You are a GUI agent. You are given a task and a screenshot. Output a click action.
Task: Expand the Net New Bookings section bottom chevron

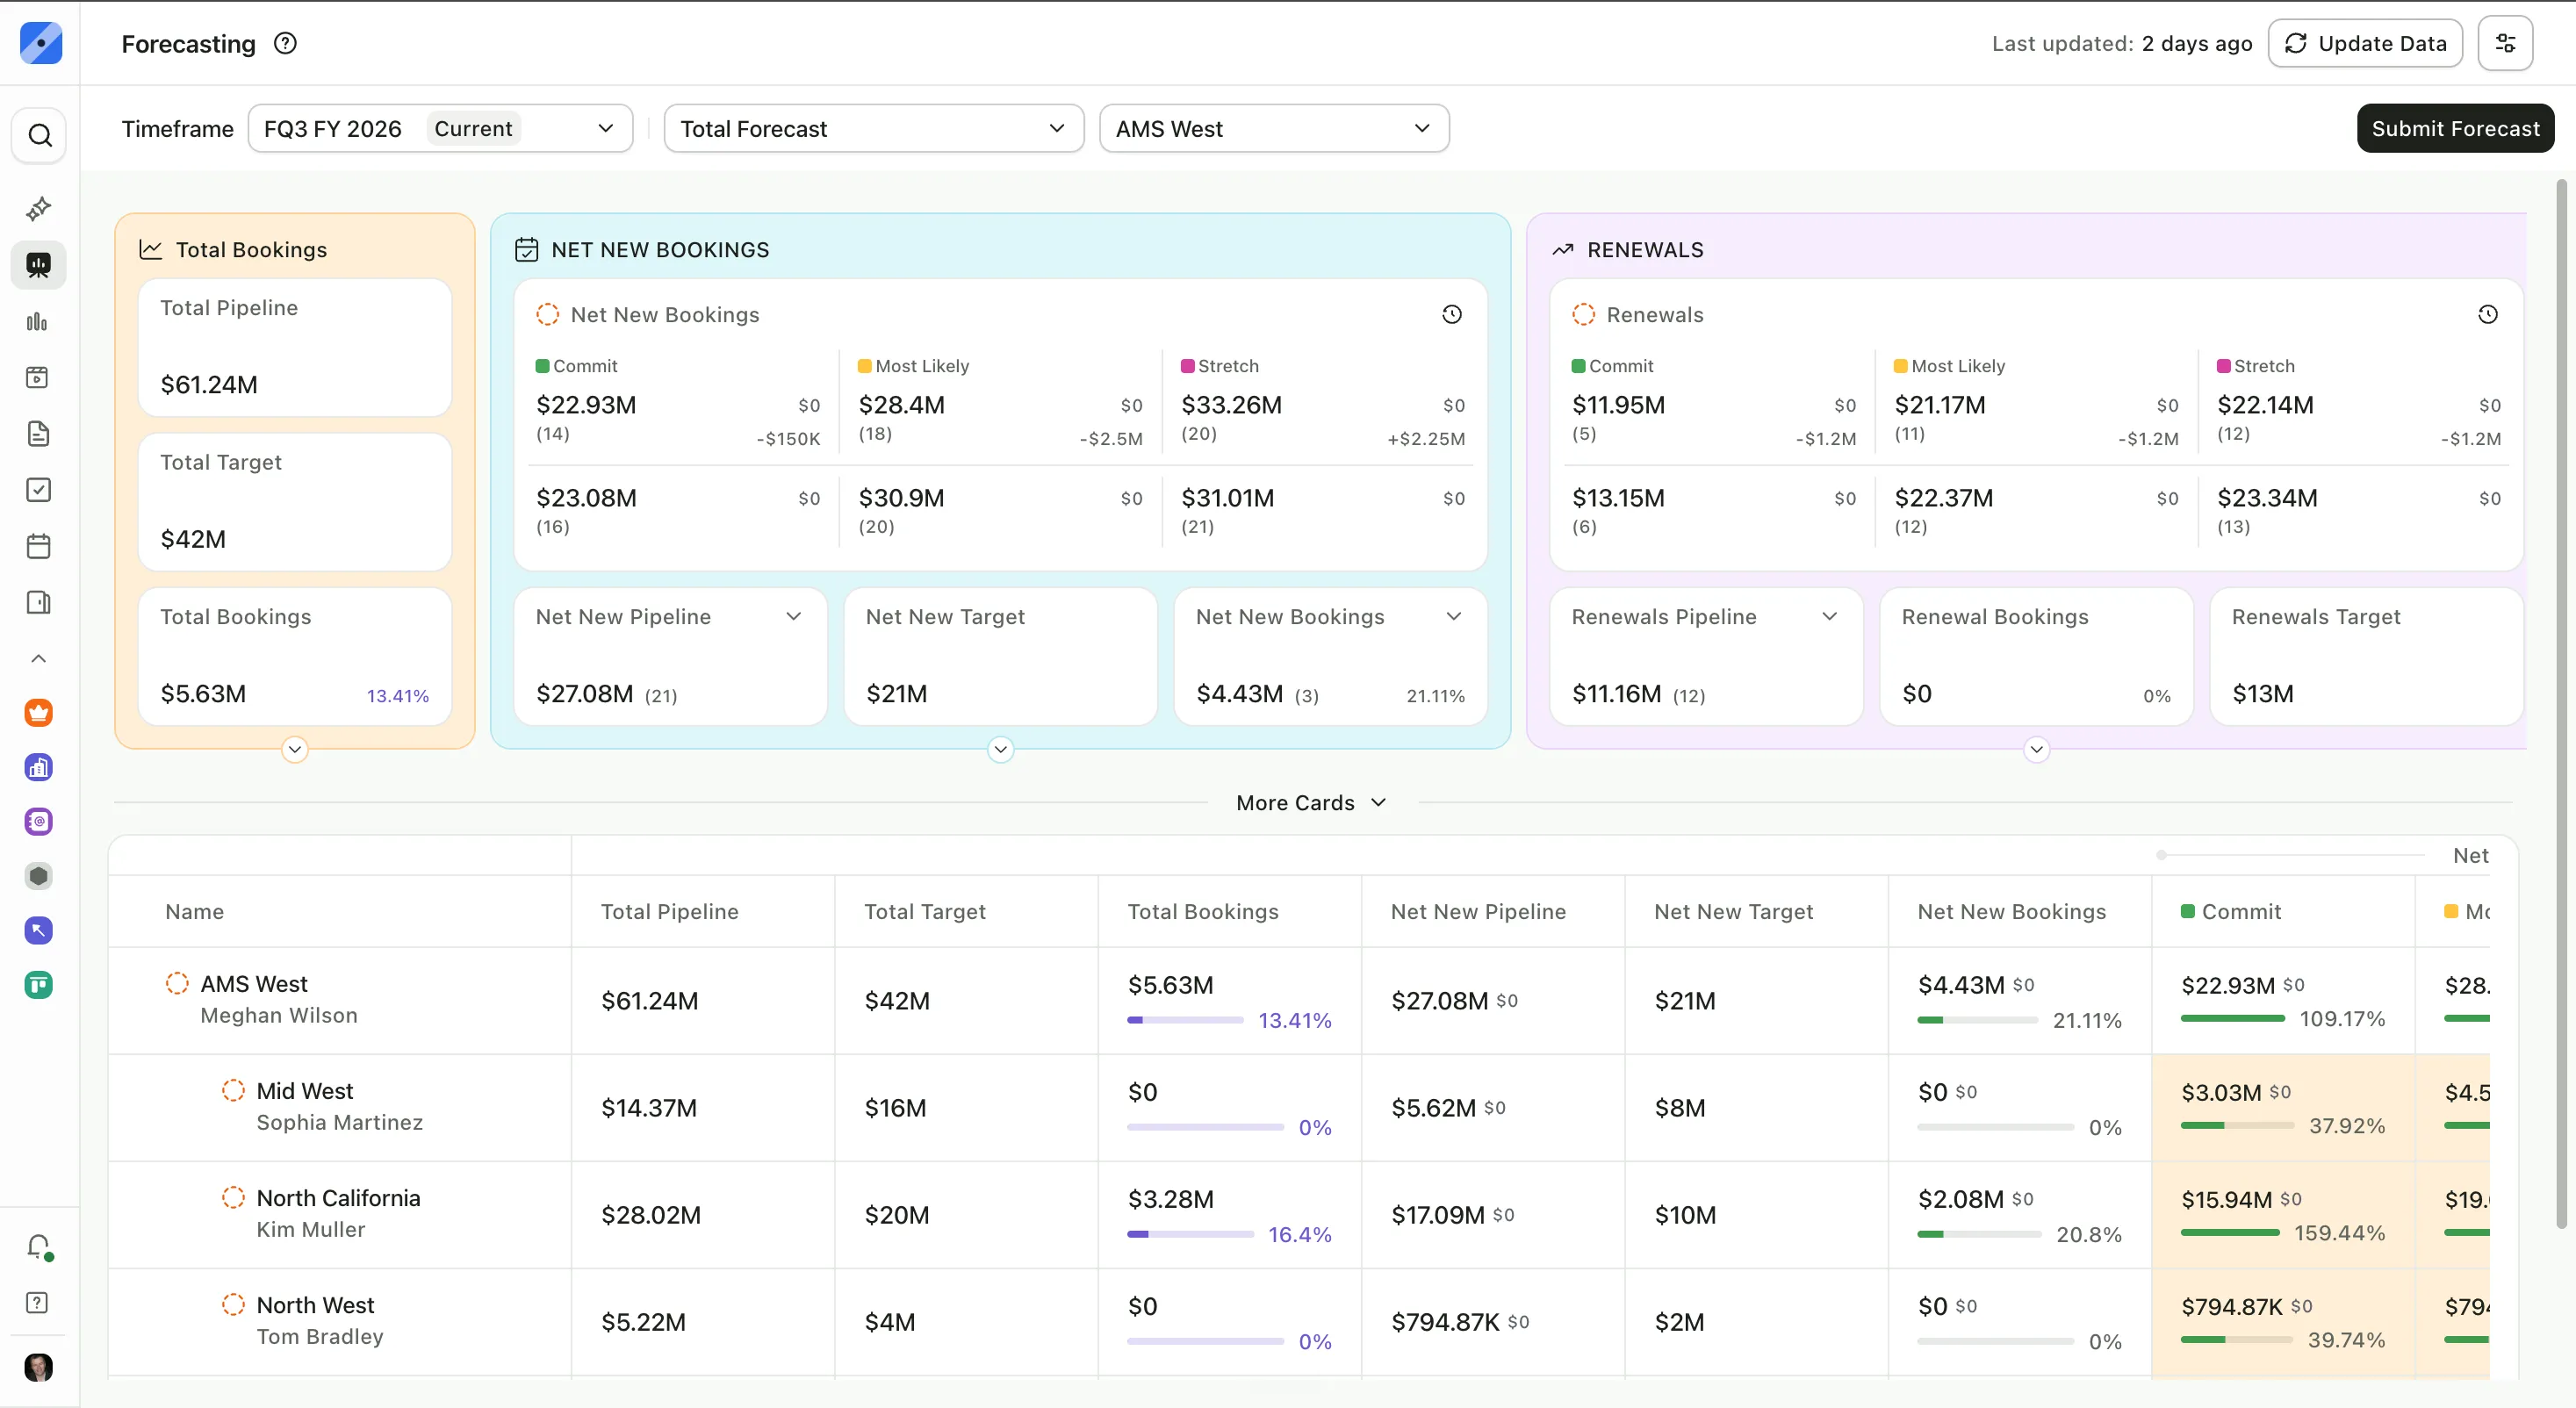pyautogui.click(x=1001, y=749)
